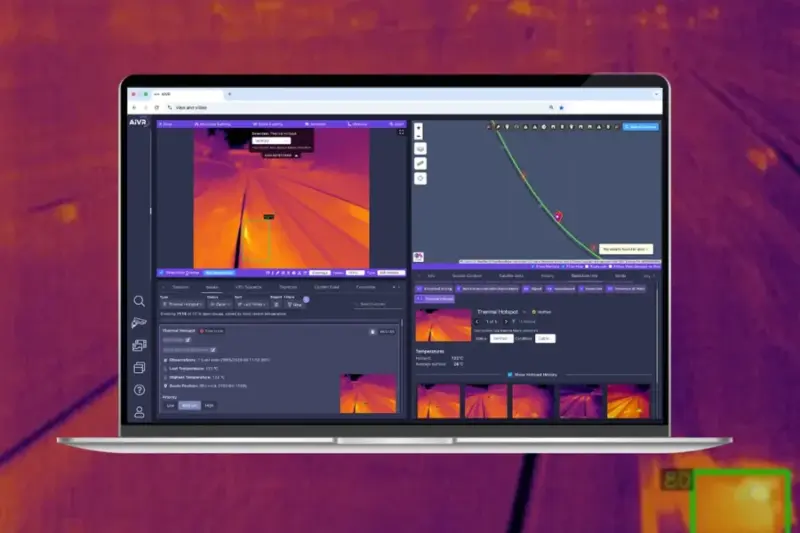This screenshot has height=533, width=800.
Task: Open the first hotspot history thumbnail
Action: click(x=438, y=401)
